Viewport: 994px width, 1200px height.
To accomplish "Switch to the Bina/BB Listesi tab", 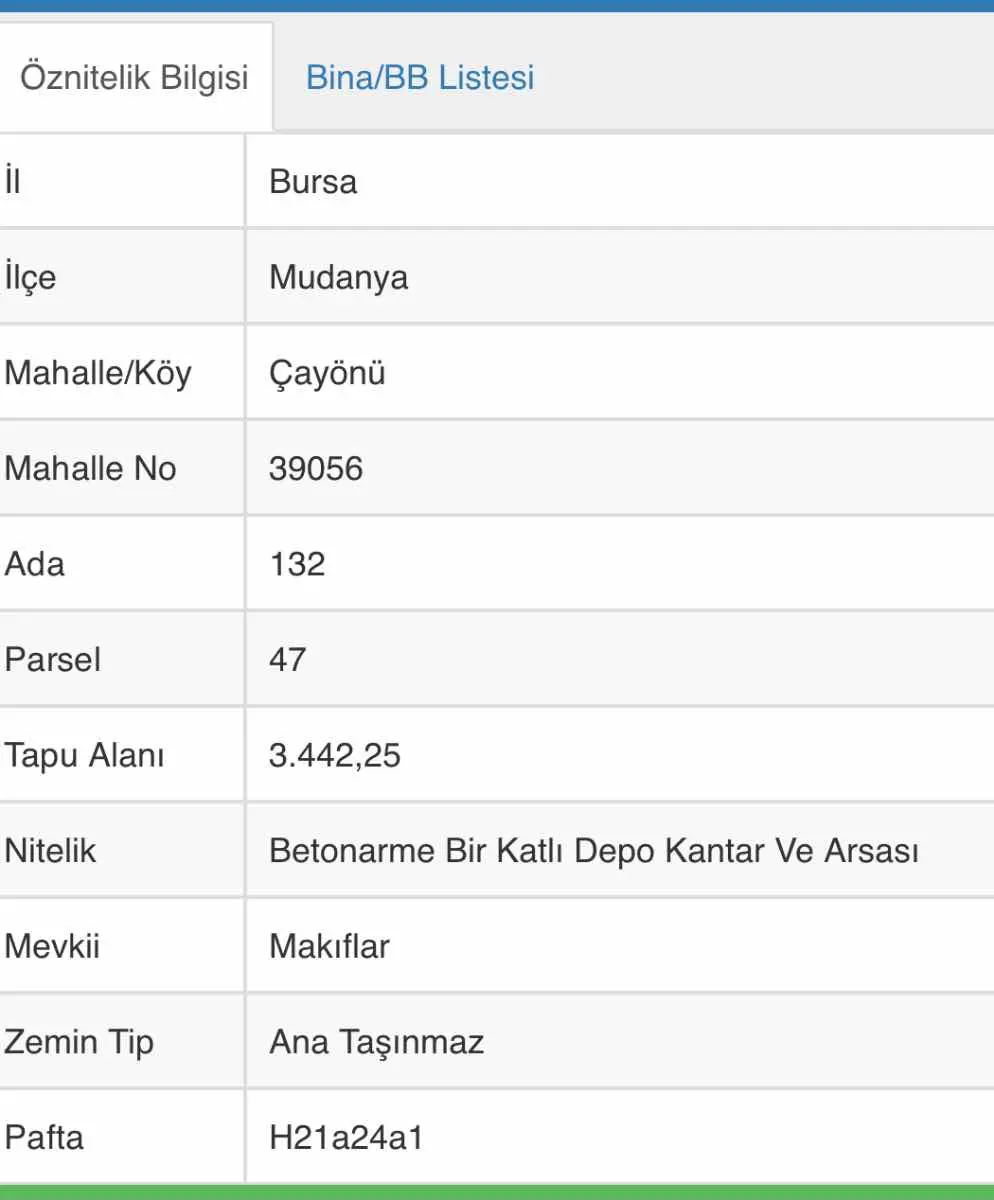I will [x=420, y=77].
